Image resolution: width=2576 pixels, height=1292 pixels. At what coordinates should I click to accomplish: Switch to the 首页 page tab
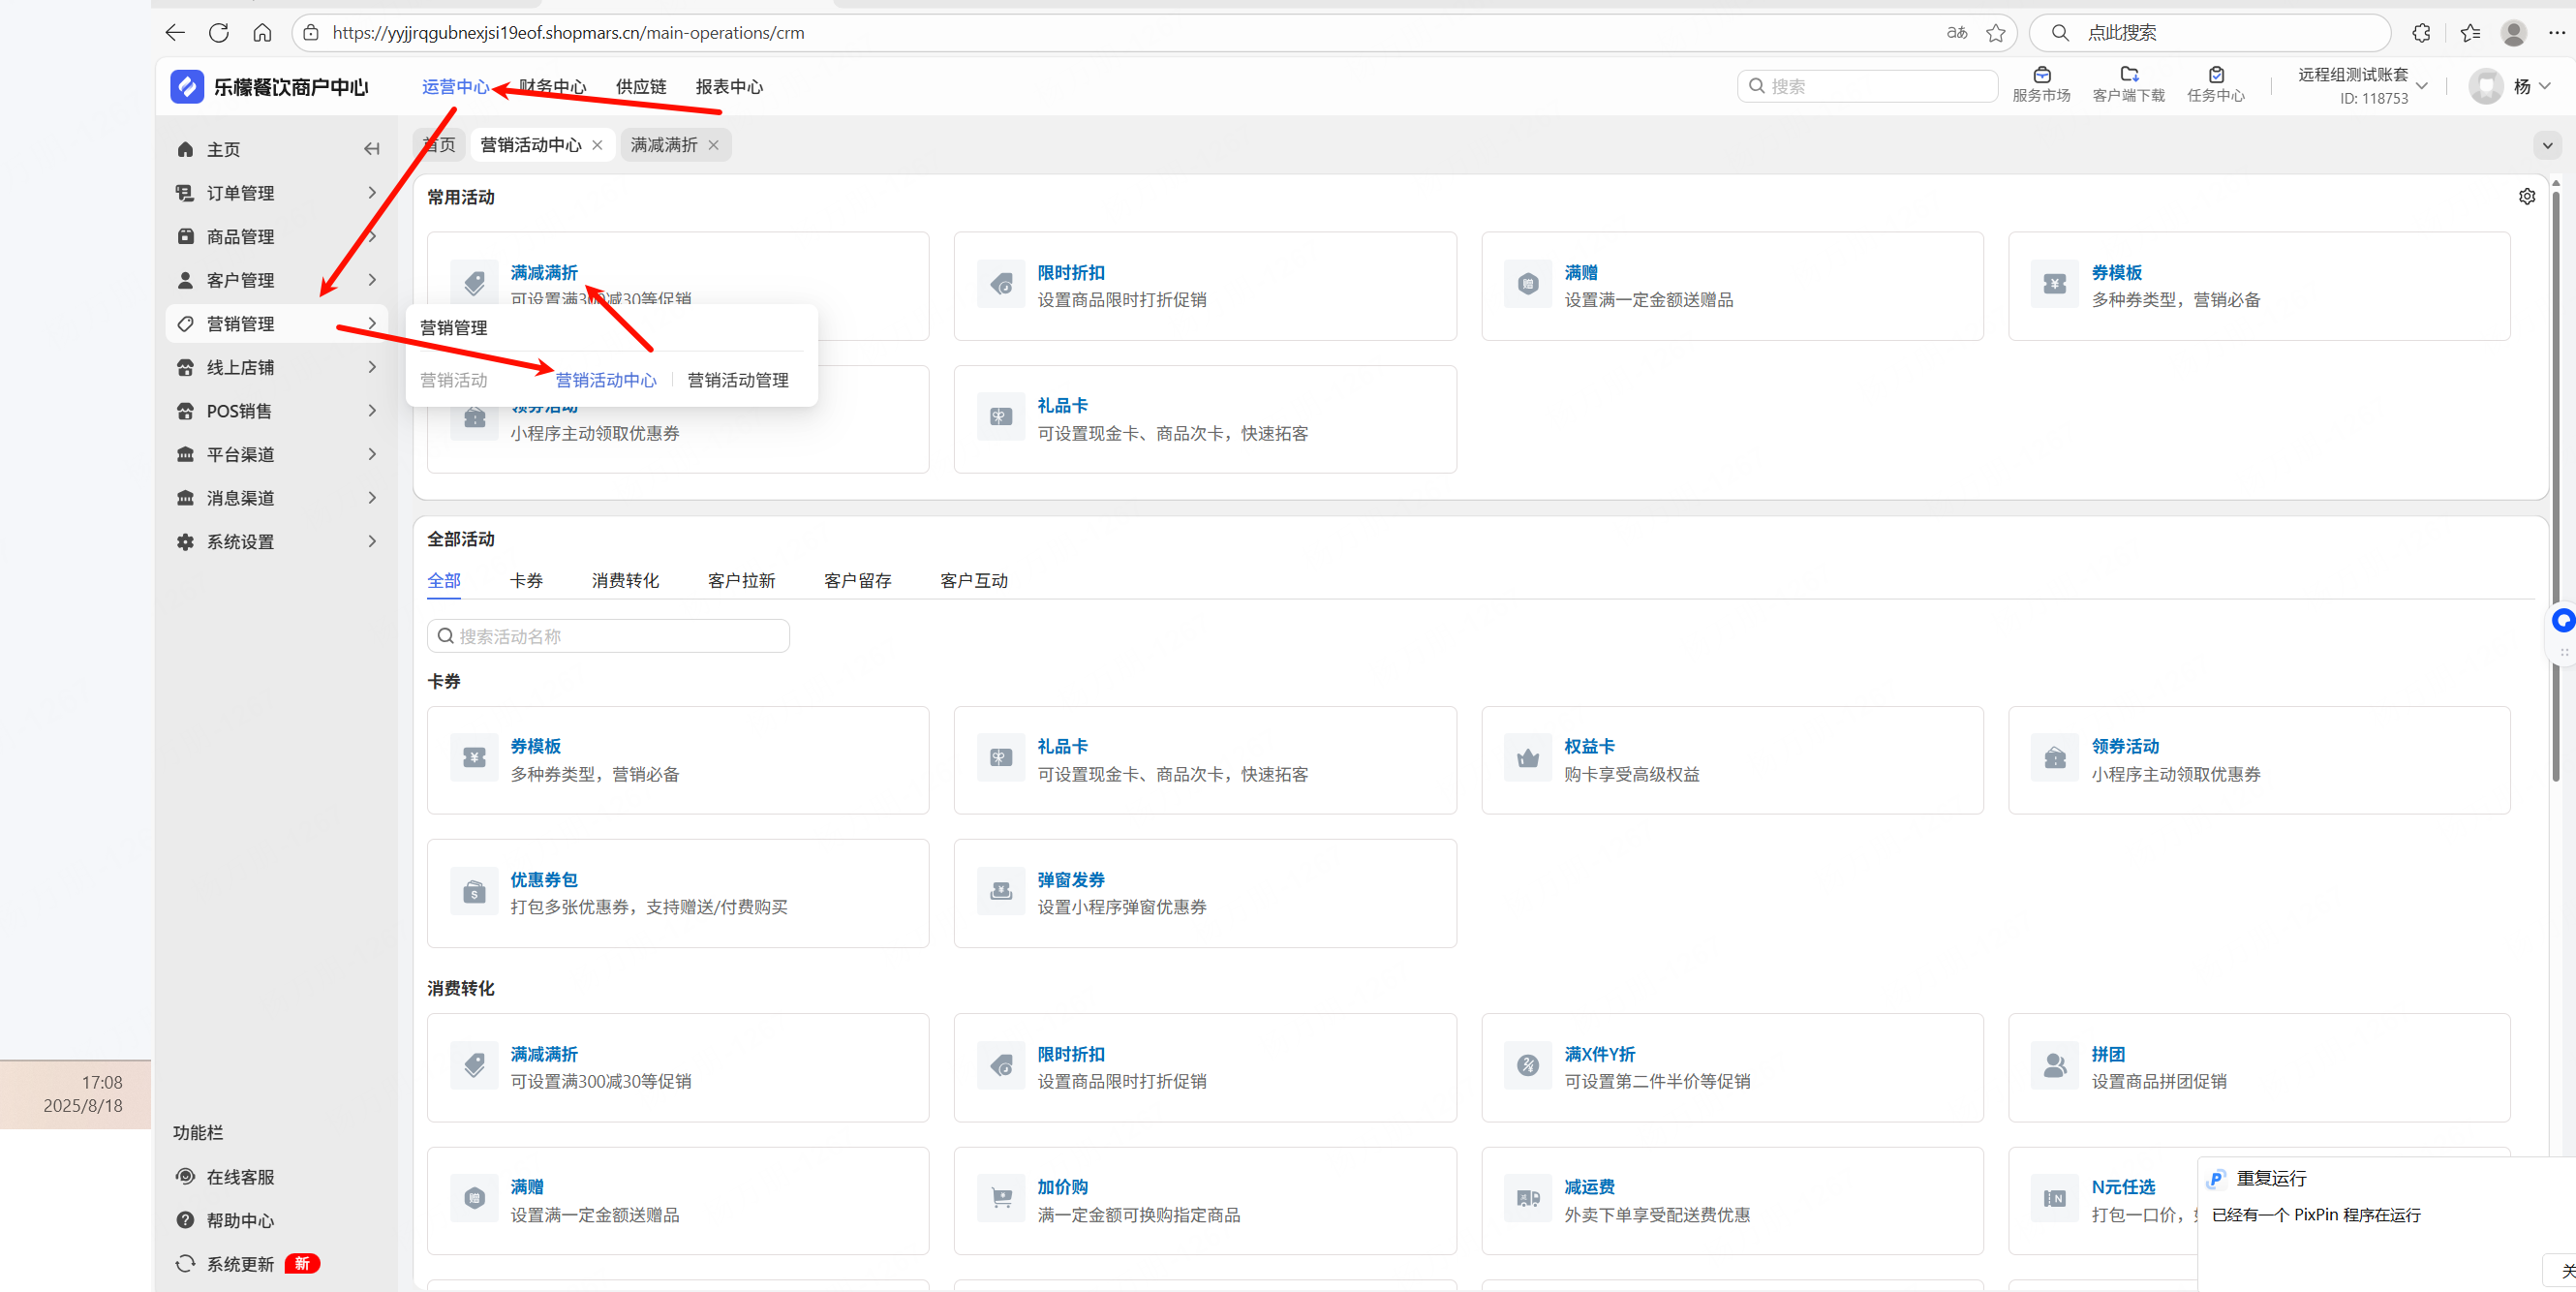pyautogui.click(x=438, y=145)
